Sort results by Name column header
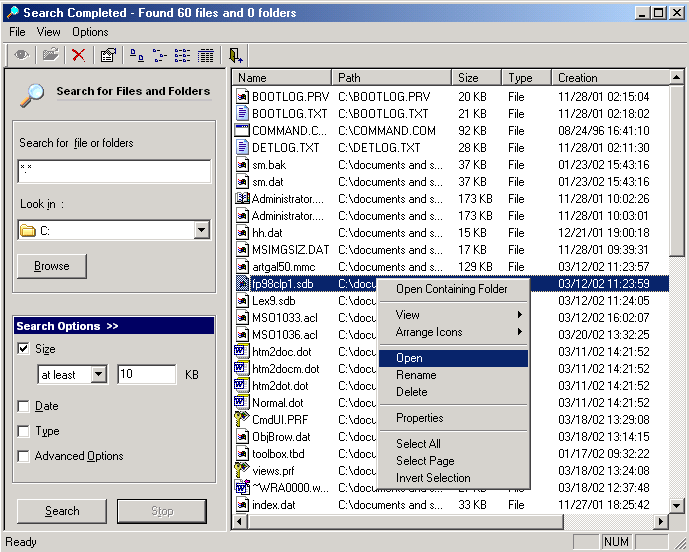Screen dimensions: 689x552 pyautogui.click(x=282, y=78)
